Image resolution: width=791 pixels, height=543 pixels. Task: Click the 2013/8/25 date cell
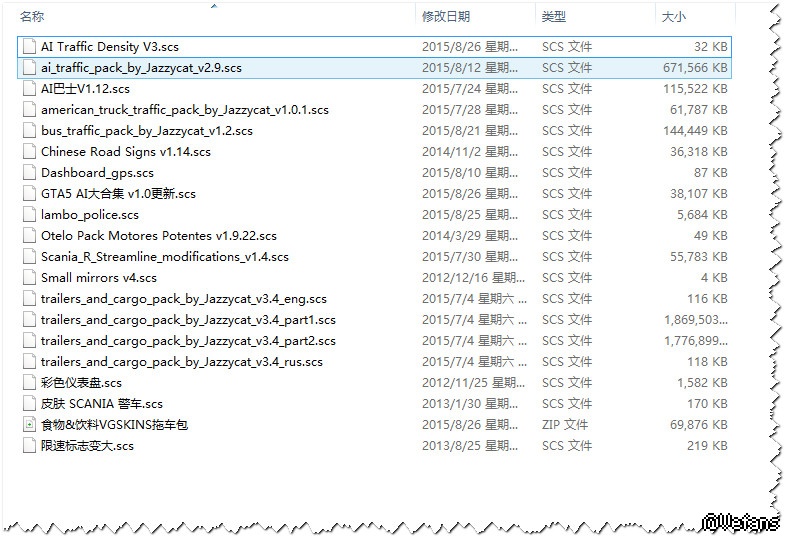(470, 446)
